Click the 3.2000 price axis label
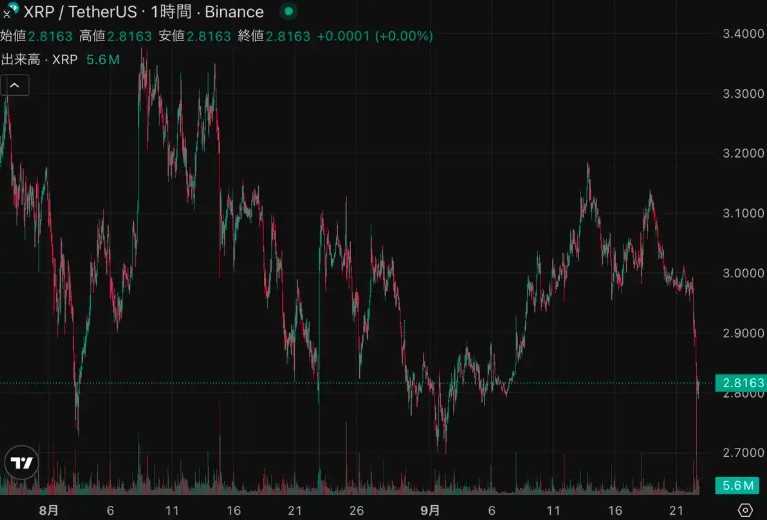 tap(744, 153)
